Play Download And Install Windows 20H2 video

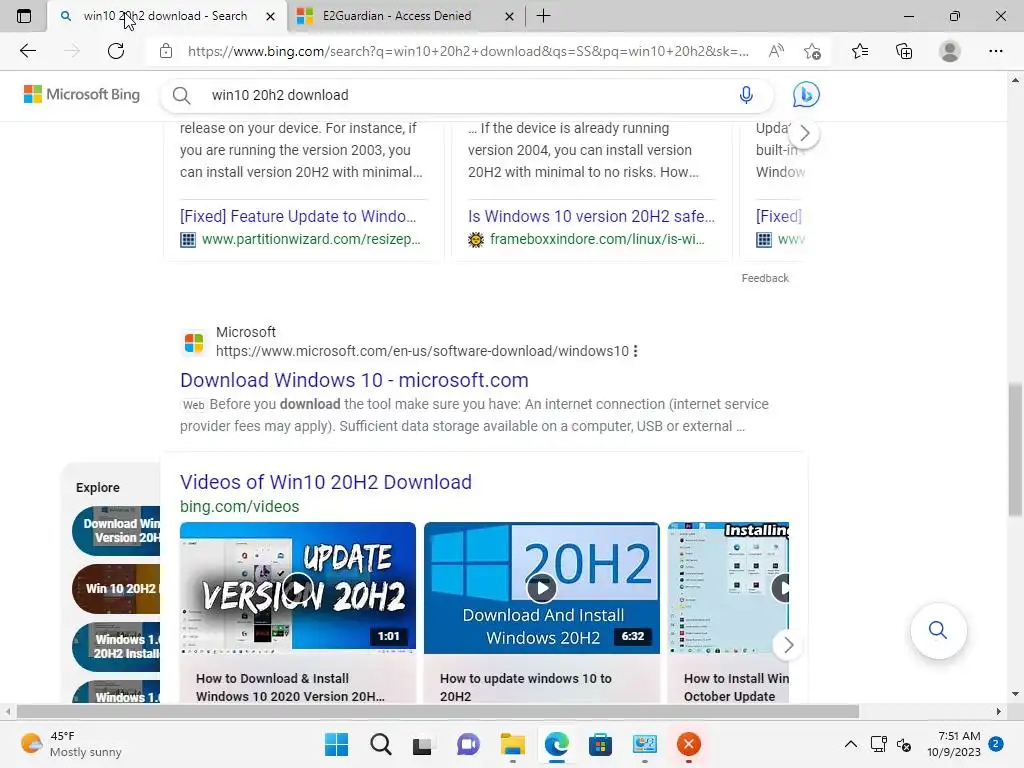coord(541,588)
